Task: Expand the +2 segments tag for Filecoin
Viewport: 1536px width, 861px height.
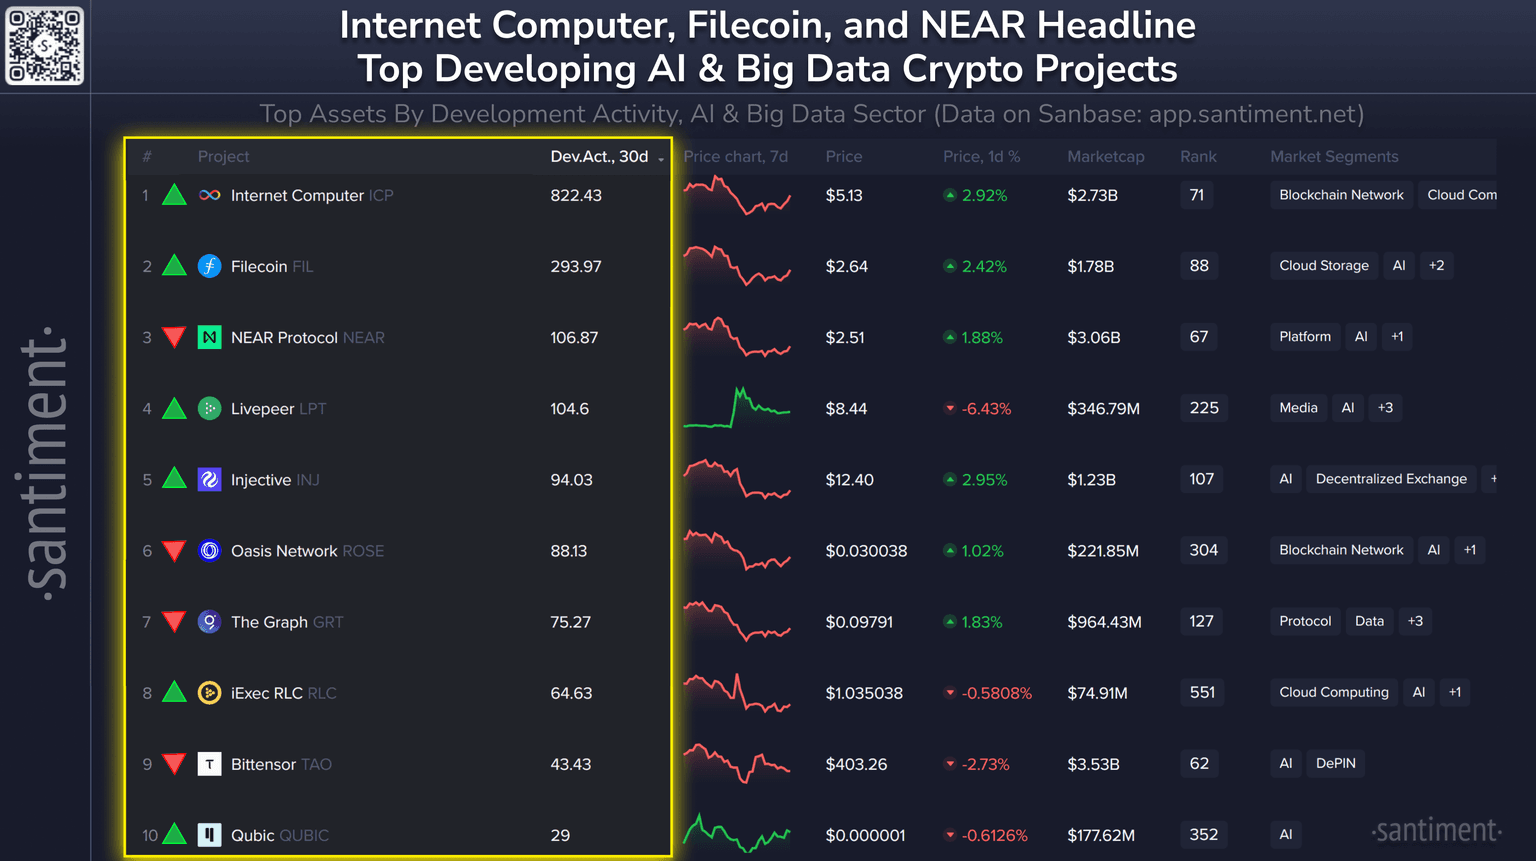Action: pos(1436,266)
